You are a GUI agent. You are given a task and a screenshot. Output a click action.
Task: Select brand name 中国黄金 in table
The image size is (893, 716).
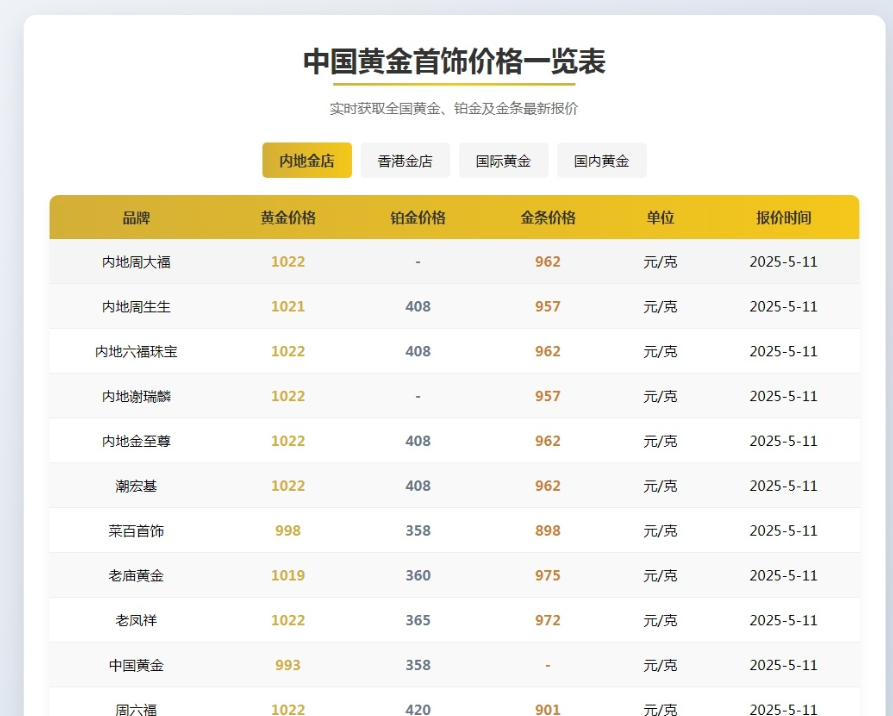point(136,665)
